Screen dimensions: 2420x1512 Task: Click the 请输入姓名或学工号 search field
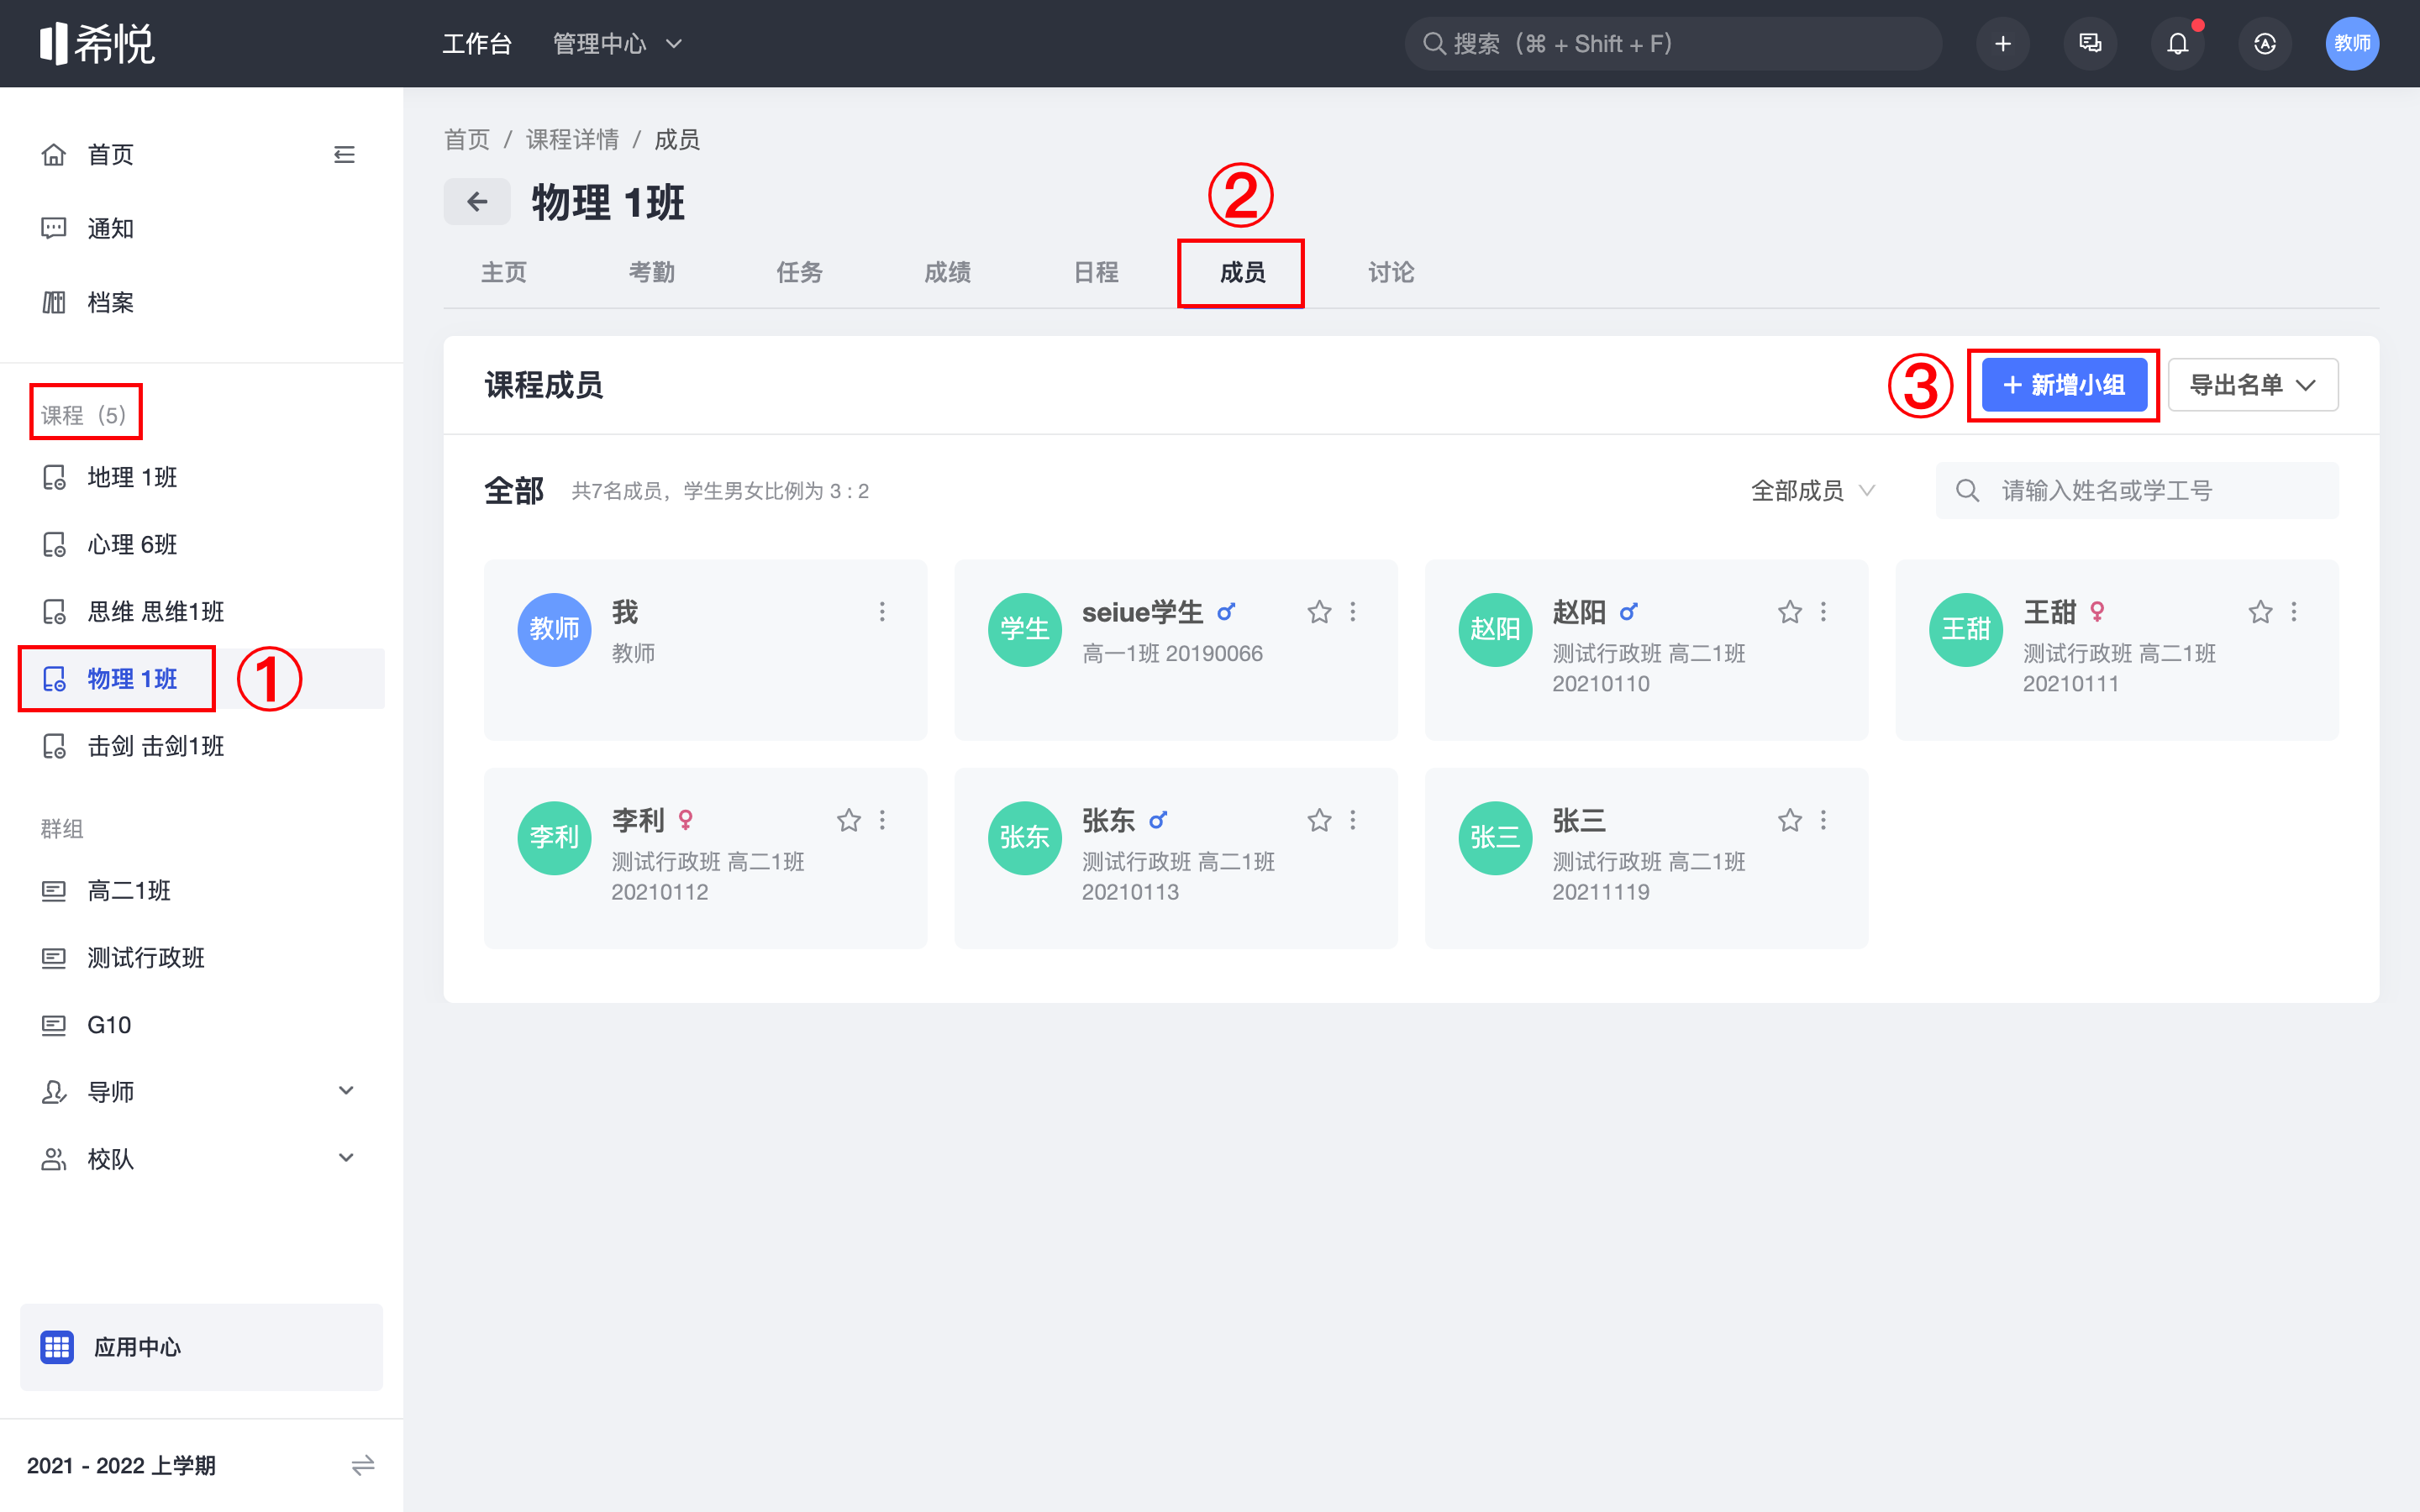(x=2137, y=491)
